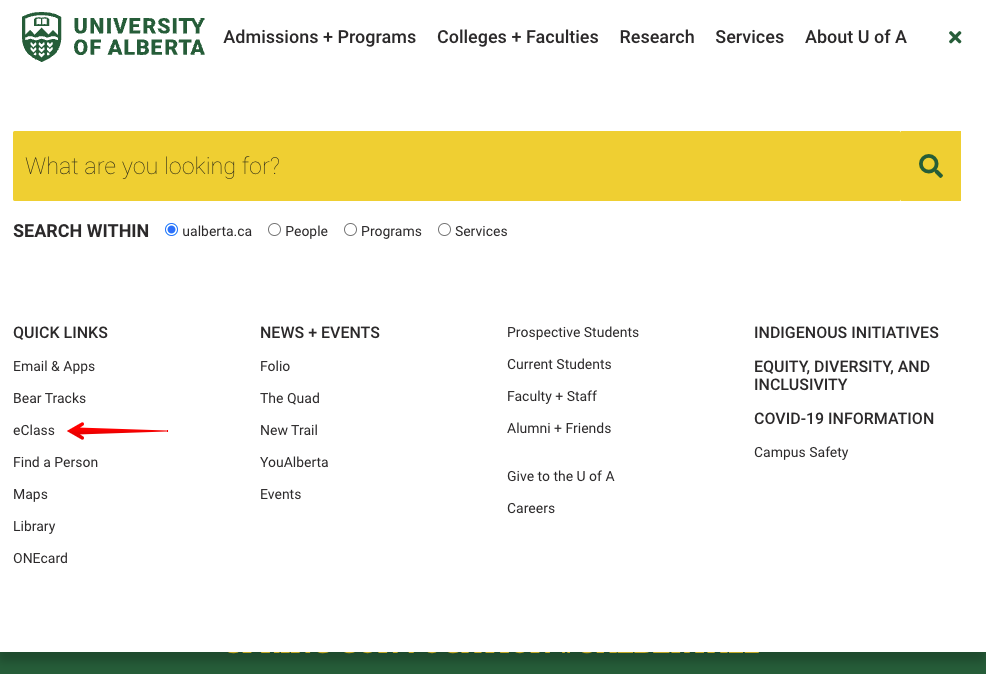Select the Services search radio button
986x674 pixels.
pos(444,230)
